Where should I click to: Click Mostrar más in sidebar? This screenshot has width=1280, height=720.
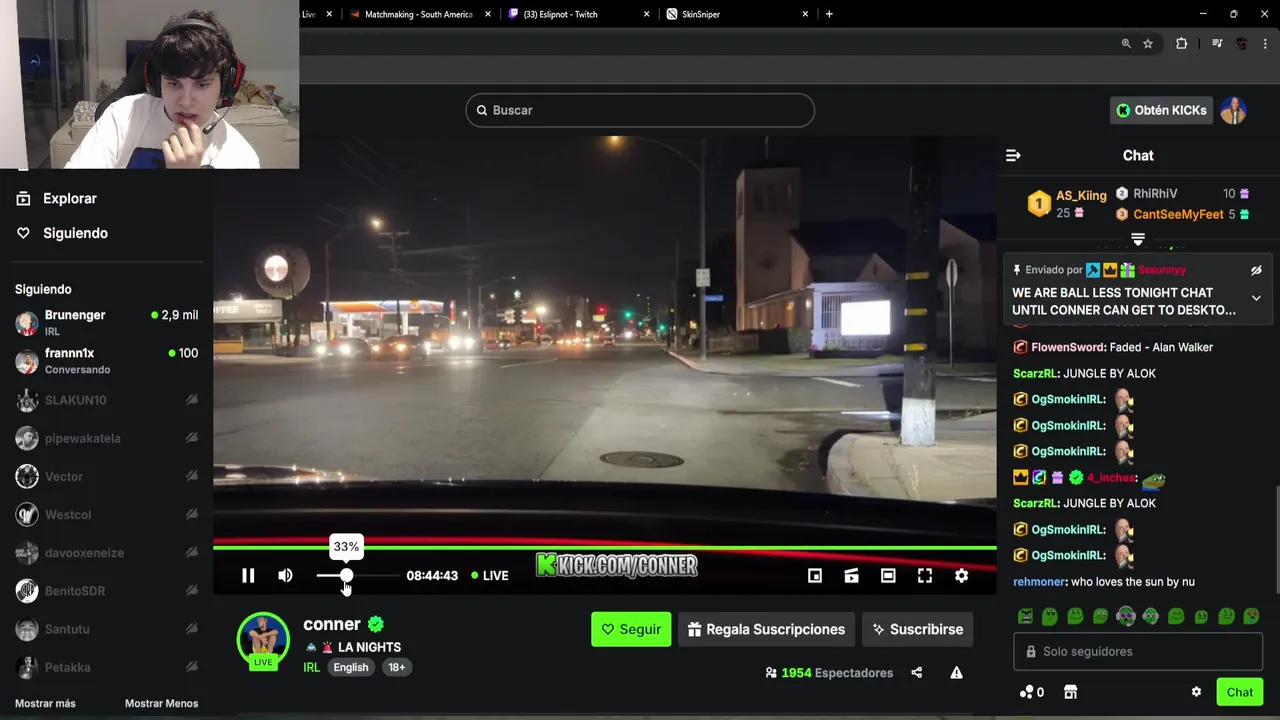45,703
